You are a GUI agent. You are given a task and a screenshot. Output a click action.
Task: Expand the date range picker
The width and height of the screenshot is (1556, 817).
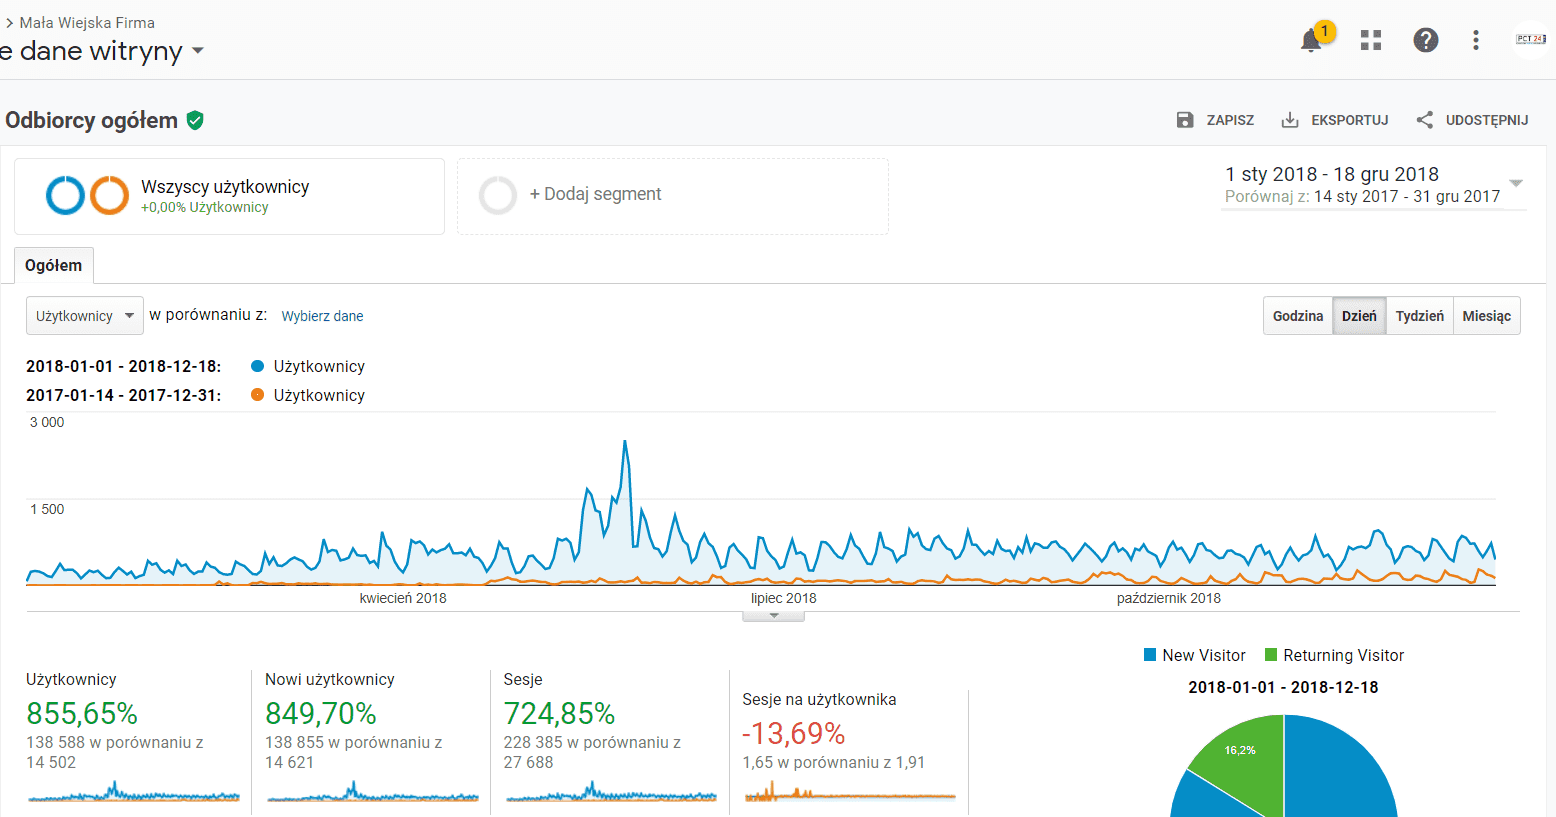pos(1515,184)
